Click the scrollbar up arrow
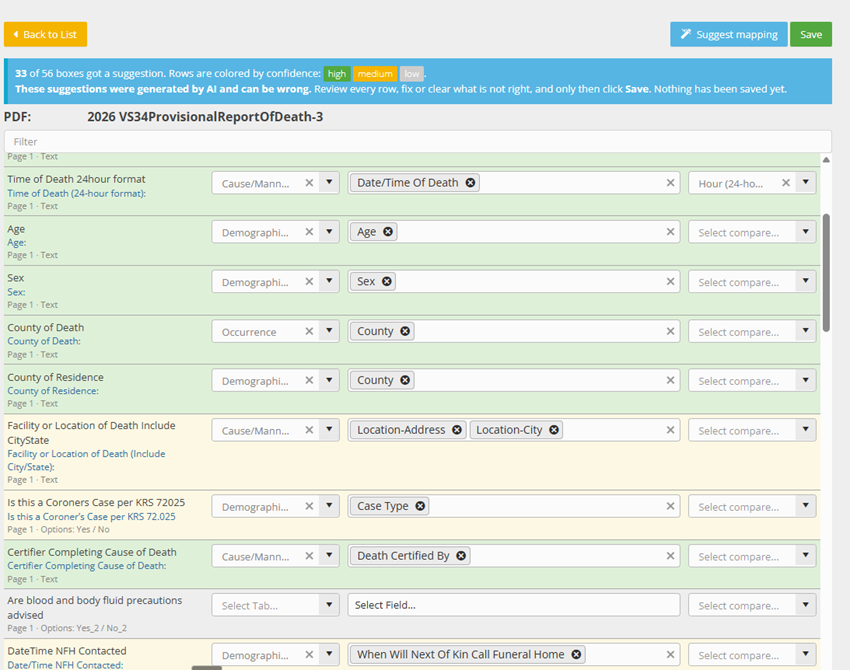The image size is (850, 670). coord(826,159)
